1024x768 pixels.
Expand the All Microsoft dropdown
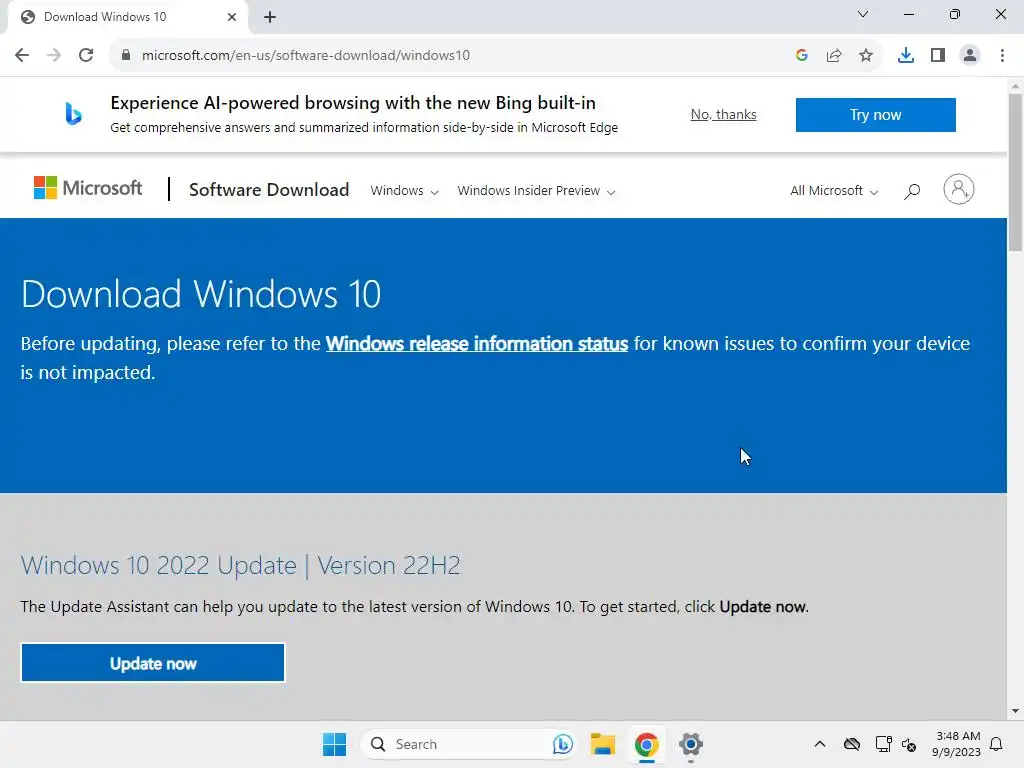point(834,191)
